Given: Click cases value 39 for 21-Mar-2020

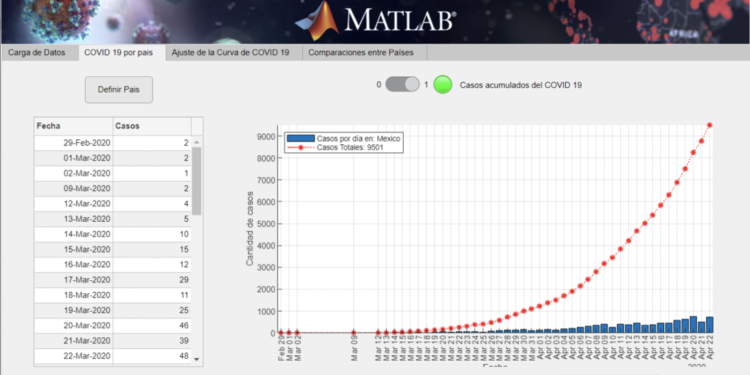Looking at the screenshot, I should click(152, 341).
